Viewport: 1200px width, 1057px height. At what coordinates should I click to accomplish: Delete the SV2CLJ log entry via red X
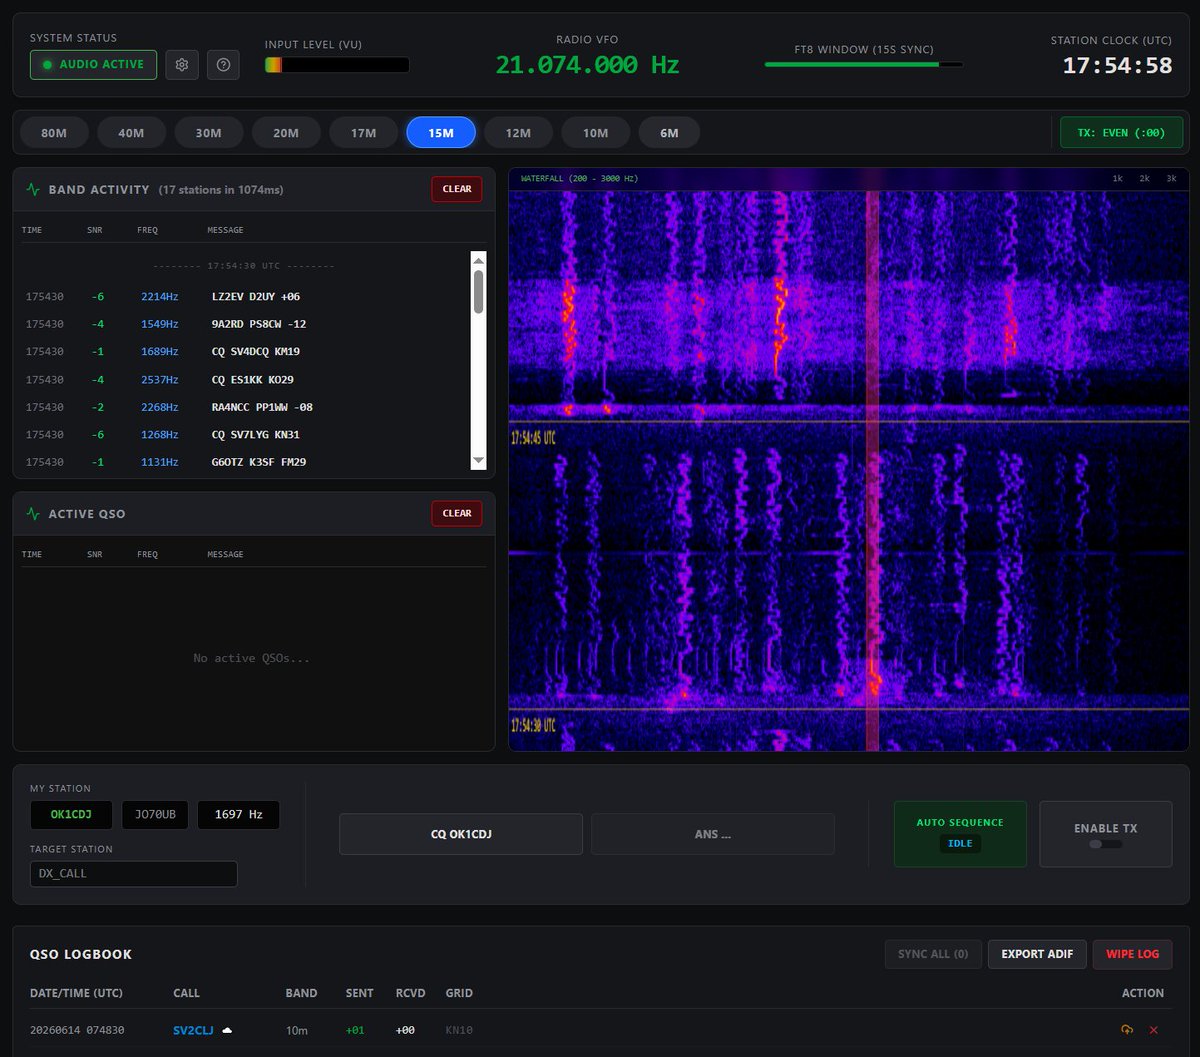pyautogui.click(x=1153, y=1030)
